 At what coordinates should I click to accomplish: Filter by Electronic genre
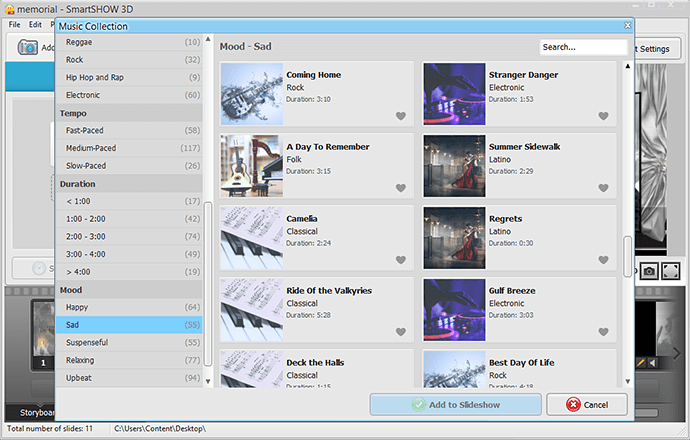click(x=129, y=95)
